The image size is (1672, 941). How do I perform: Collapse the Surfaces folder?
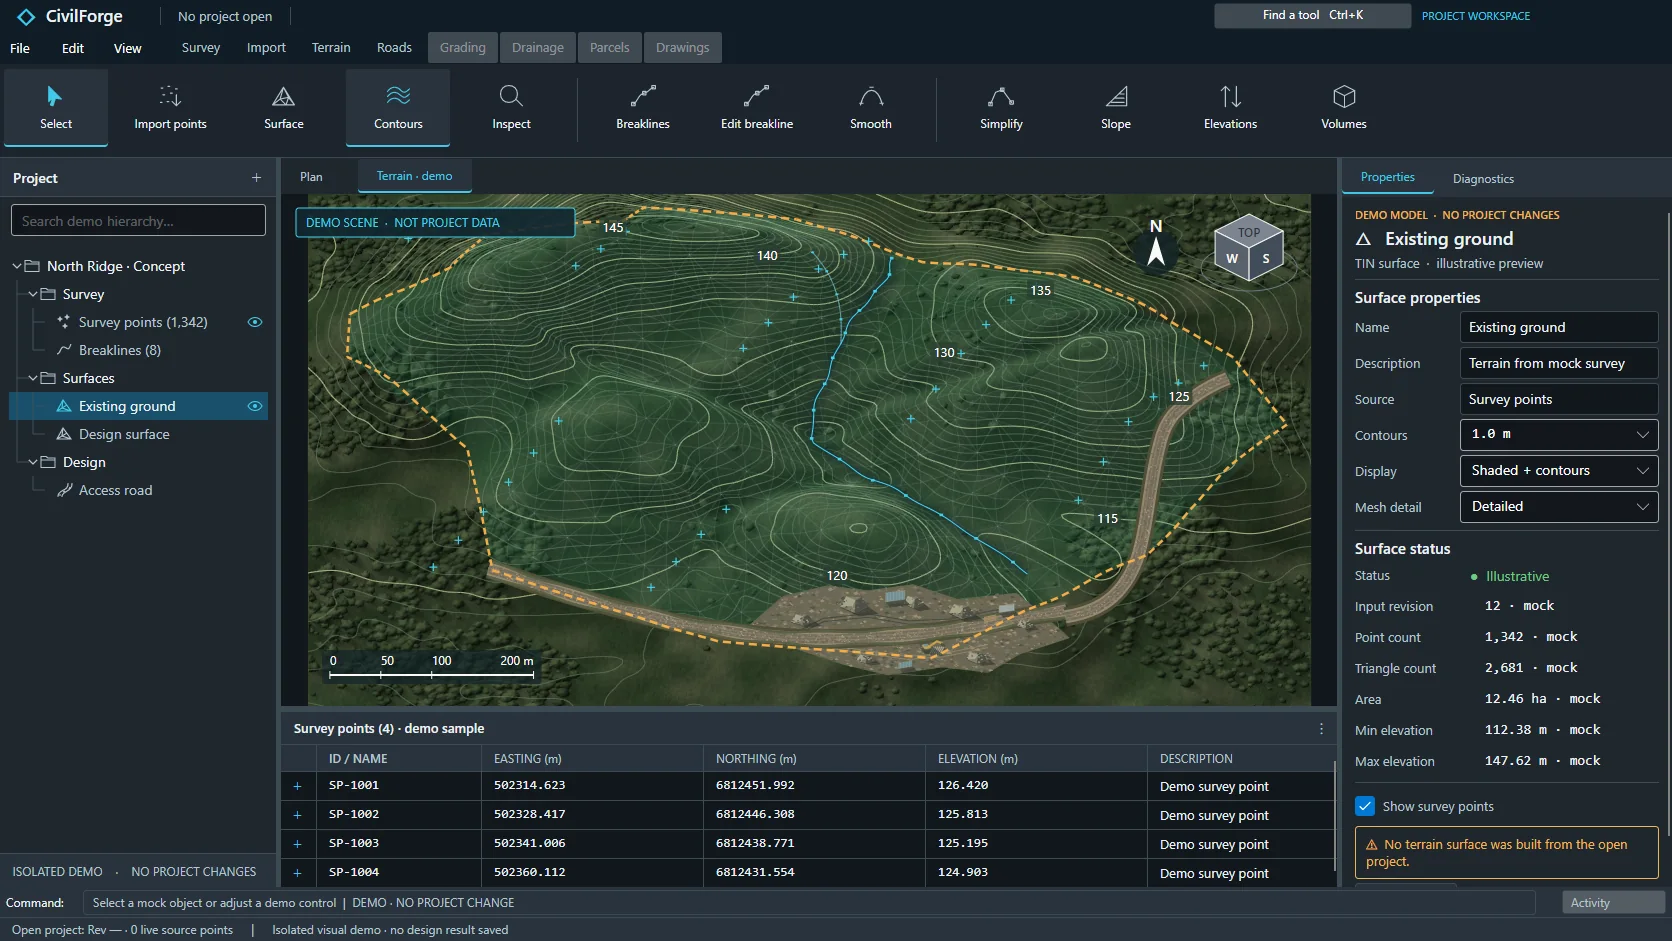click(x=33, y=378)
